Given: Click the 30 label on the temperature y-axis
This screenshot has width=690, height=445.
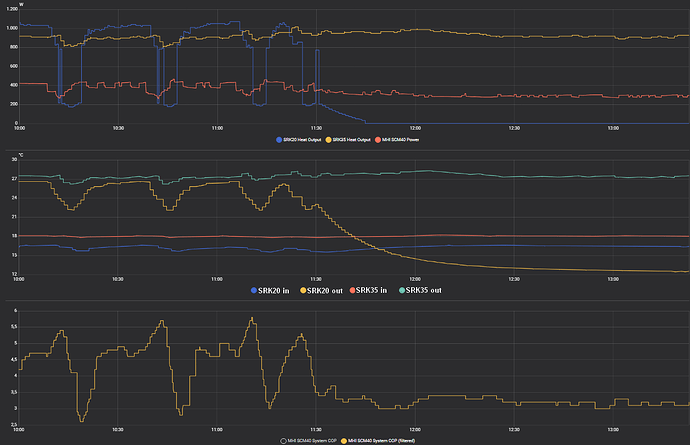Looking at the screenshot, I should (x=14, y=160).
